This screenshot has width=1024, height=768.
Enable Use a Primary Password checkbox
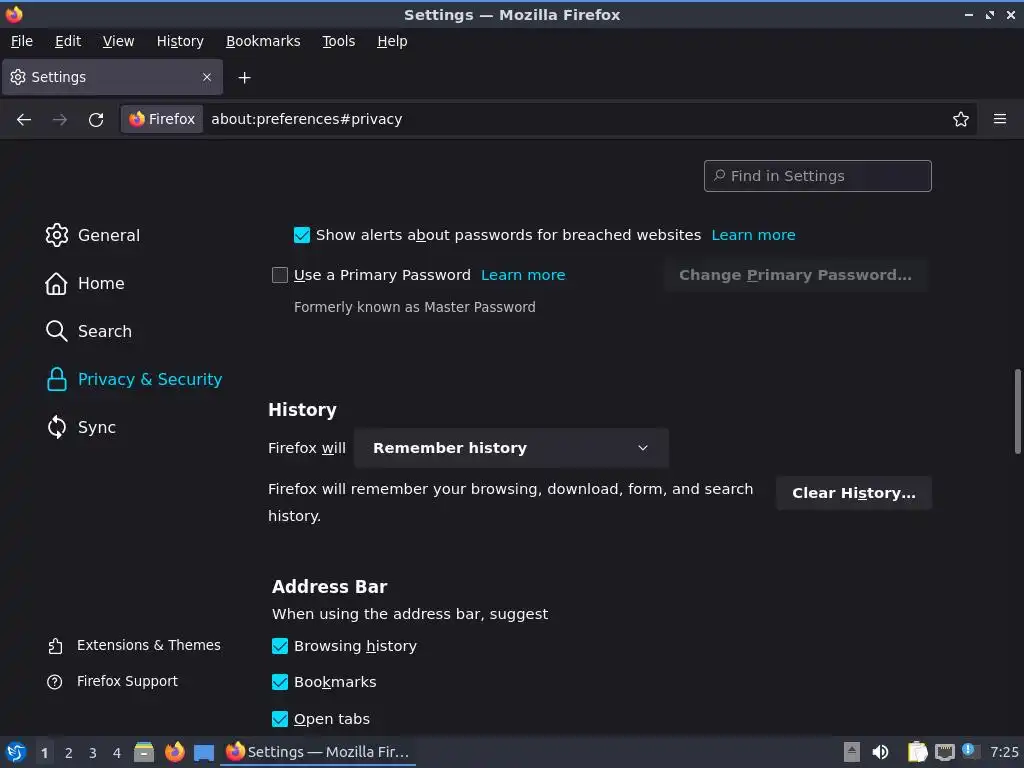point(280,275)
